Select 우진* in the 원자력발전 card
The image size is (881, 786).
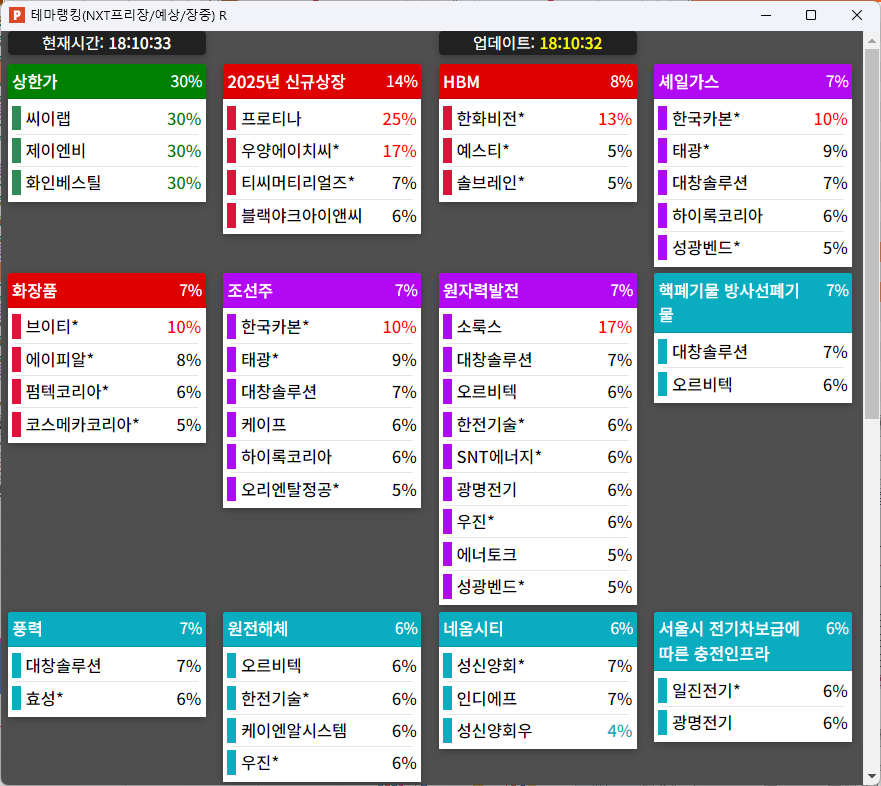(x=538, y=522)
